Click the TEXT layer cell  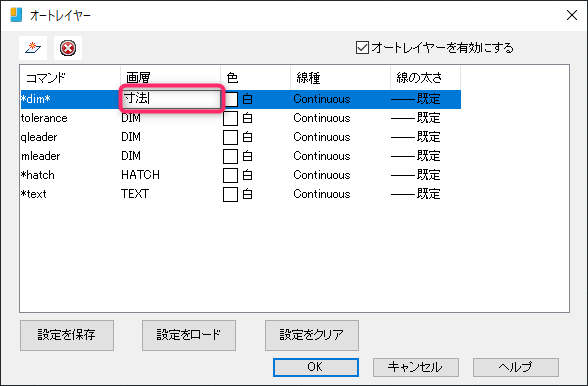coord(135,194)
